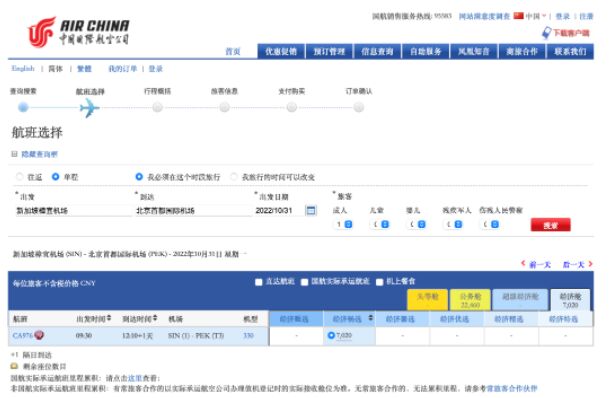Tick the Air China operated flights checkbox
The width and height of the screenshot is (616, 398).
304,282
